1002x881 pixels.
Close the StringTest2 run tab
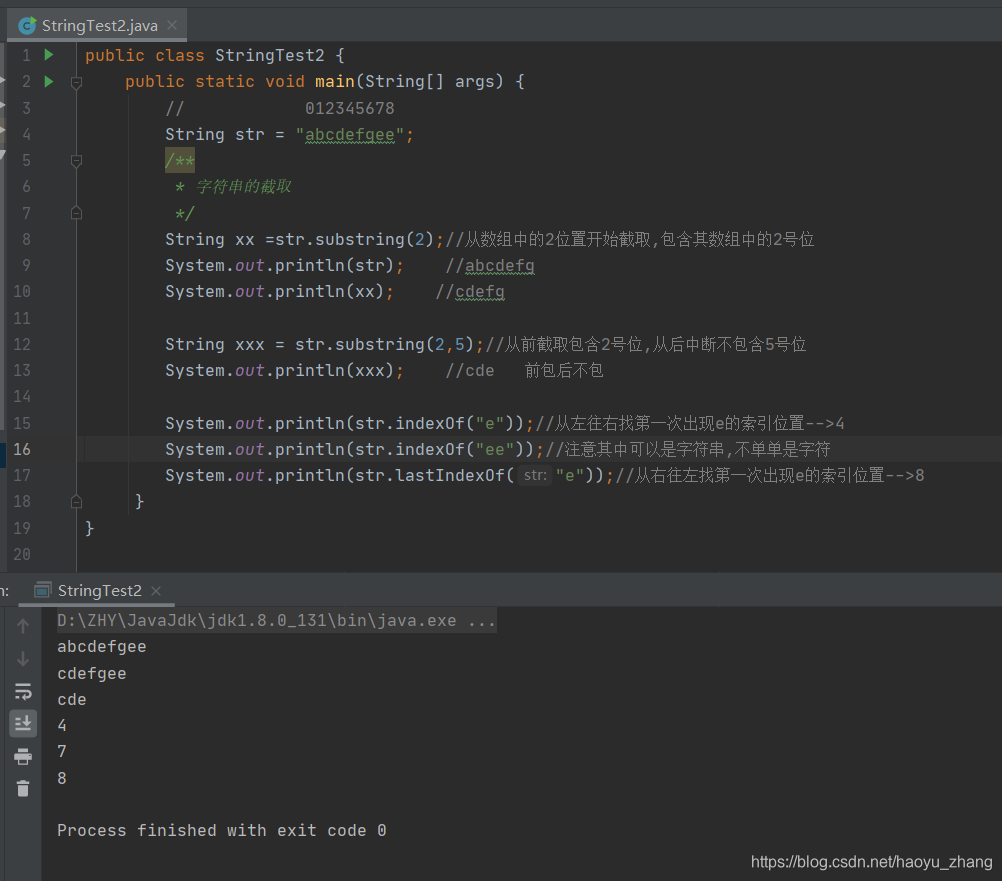[156, 591]
